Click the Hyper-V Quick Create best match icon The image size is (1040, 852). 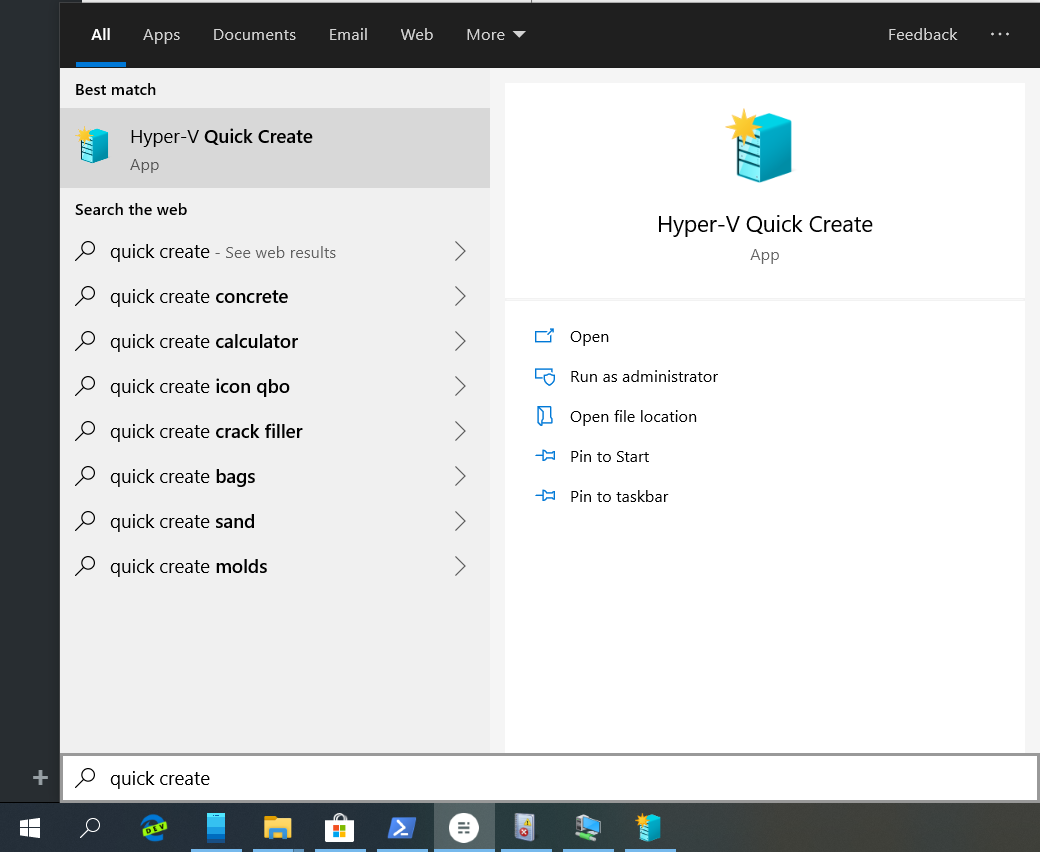point(93,145)
